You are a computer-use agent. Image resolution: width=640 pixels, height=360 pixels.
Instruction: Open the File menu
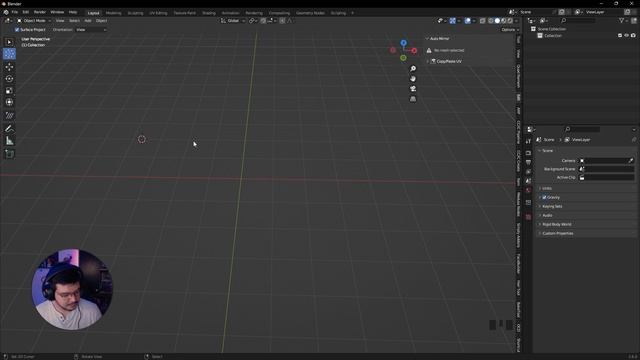pos(15,12)
